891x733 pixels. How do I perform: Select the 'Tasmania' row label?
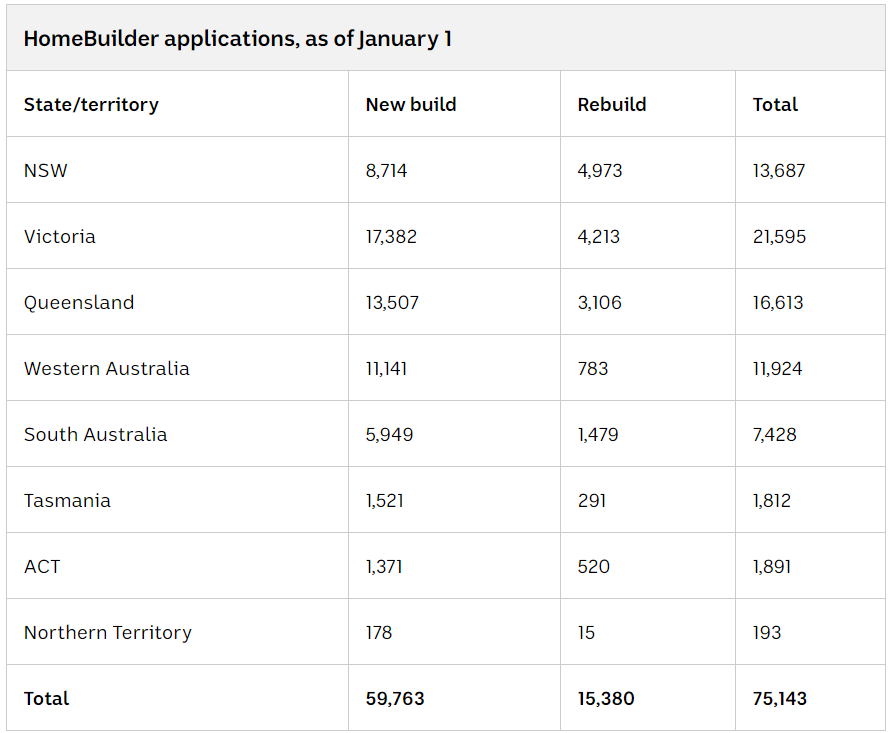(67, 501)
